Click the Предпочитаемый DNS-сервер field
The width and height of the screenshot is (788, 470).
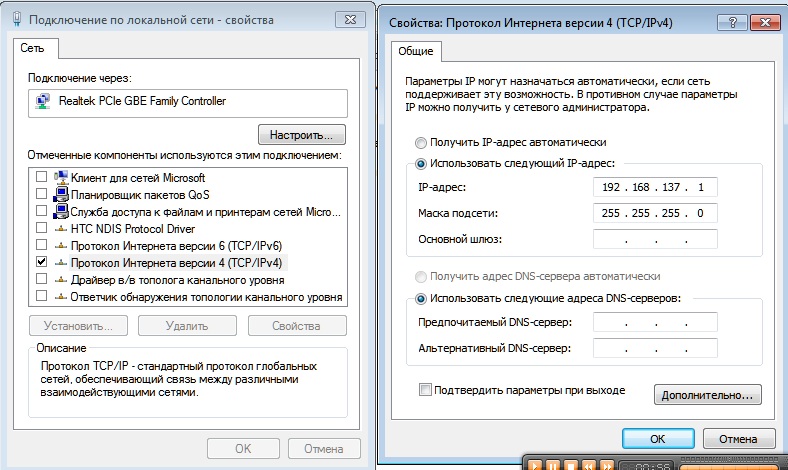pyautogui.click(x=655, y=322)
